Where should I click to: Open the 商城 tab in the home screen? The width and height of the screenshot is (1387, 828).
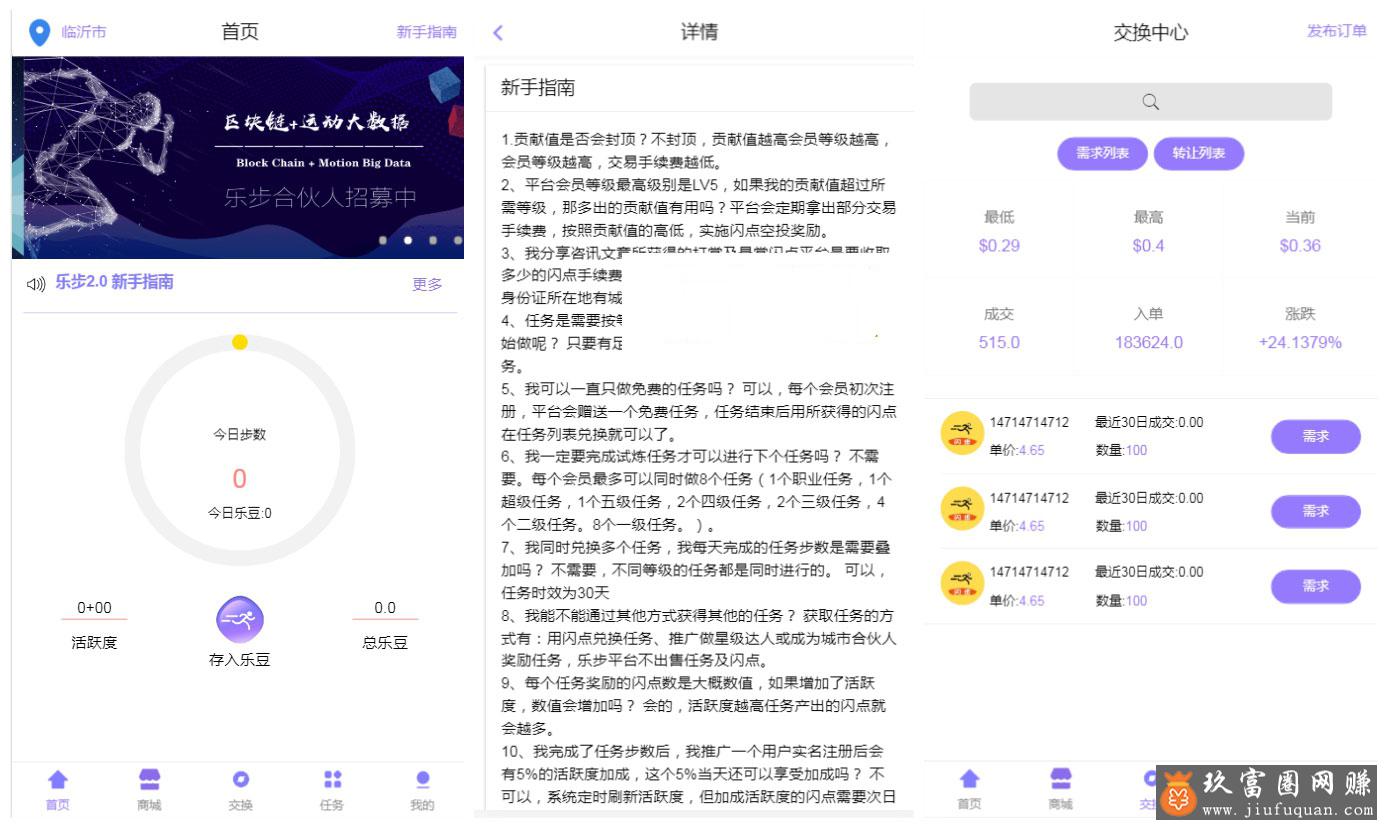tap(149, 790)
